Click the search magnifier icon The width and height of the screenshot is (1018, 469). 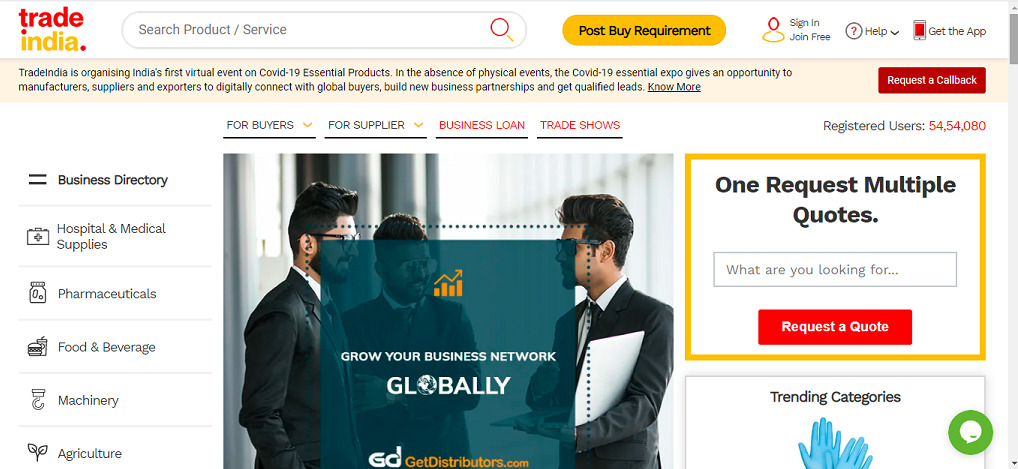click(x=501, y=29)
